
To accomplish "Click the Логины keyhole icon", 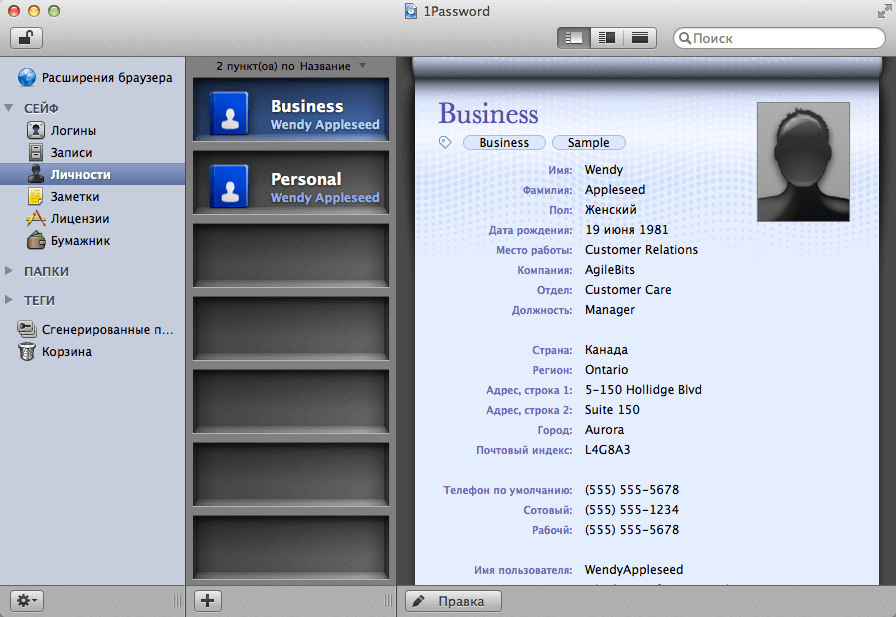I will (35, 130).
